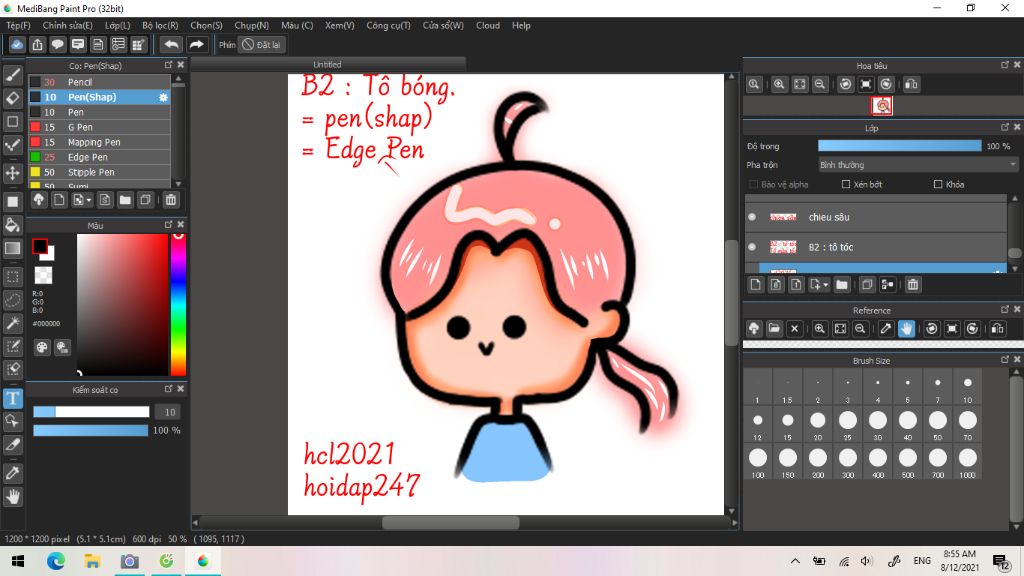Click the navigator canvas thumbnail
Viewport: 1024px width, 576px height.
pos(882,106)
